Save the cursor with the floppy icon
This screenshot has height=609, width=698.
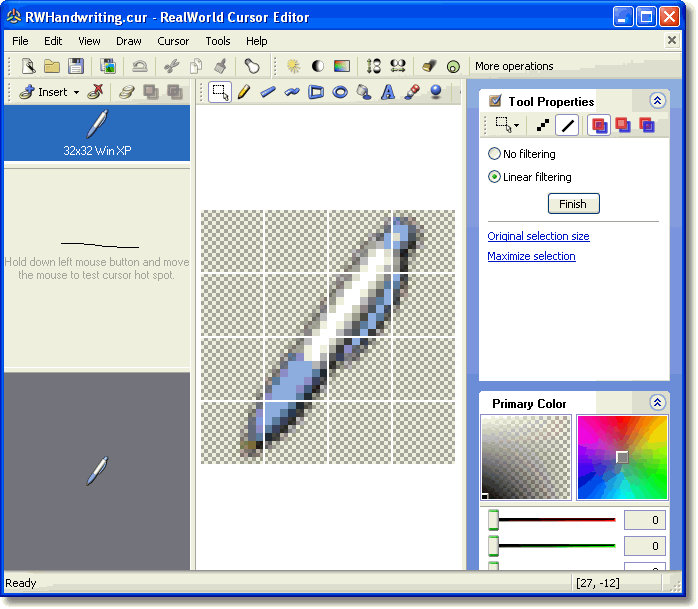tap(76, 66)
